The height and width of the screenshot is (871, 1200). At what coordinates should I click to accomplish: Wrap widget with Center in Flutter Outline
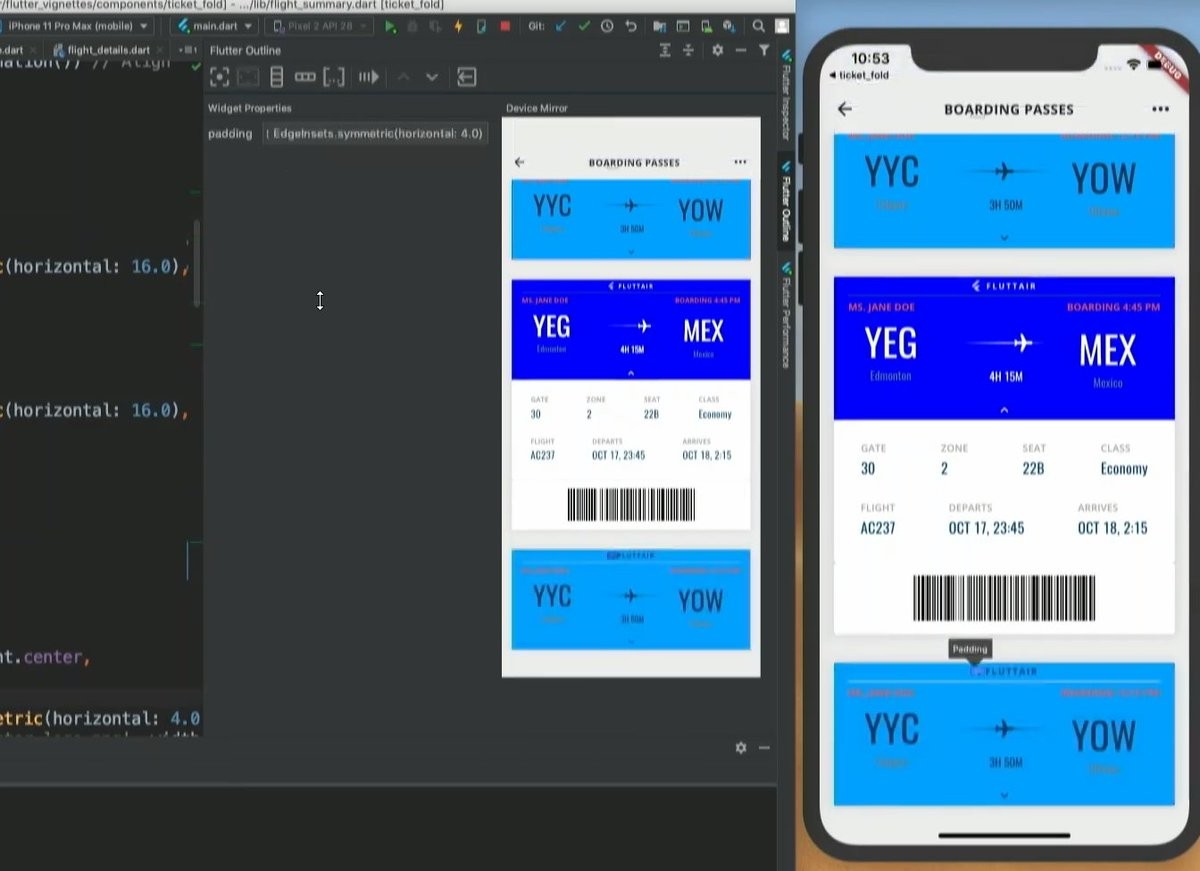pos(220,77)
